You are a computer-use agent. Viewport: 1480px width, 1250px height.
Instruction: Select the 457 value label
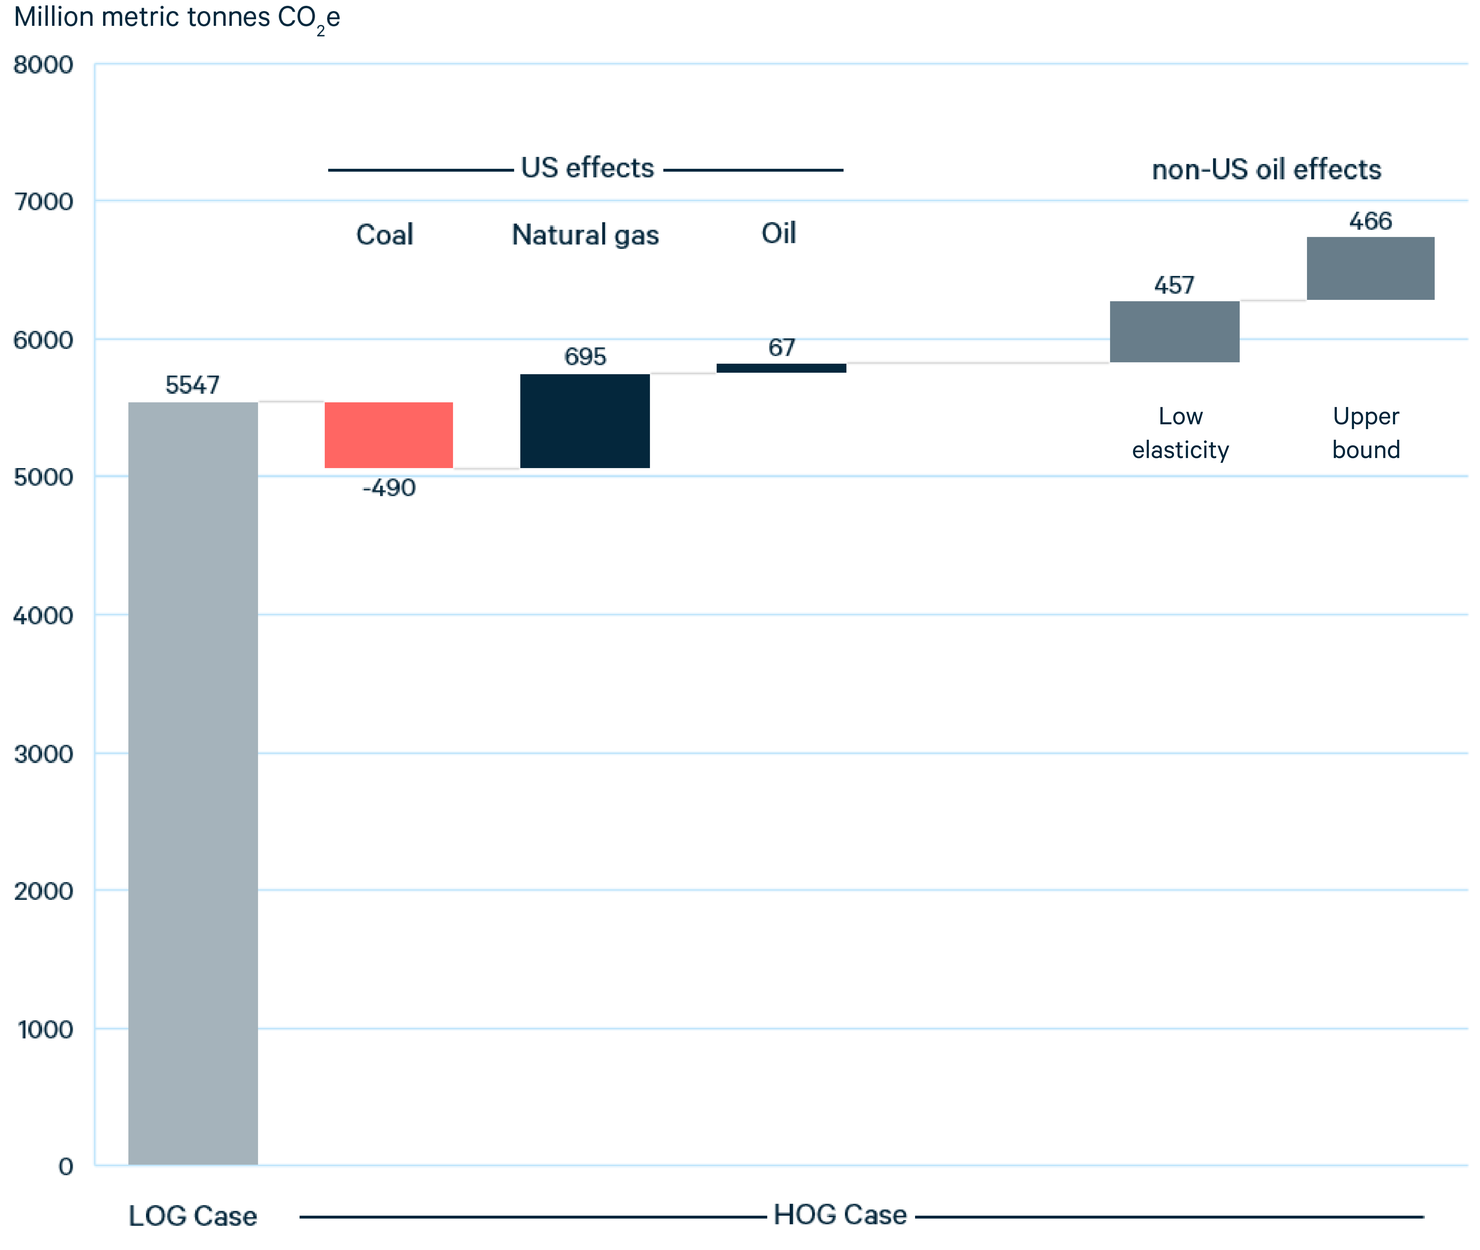(1175, 285)
